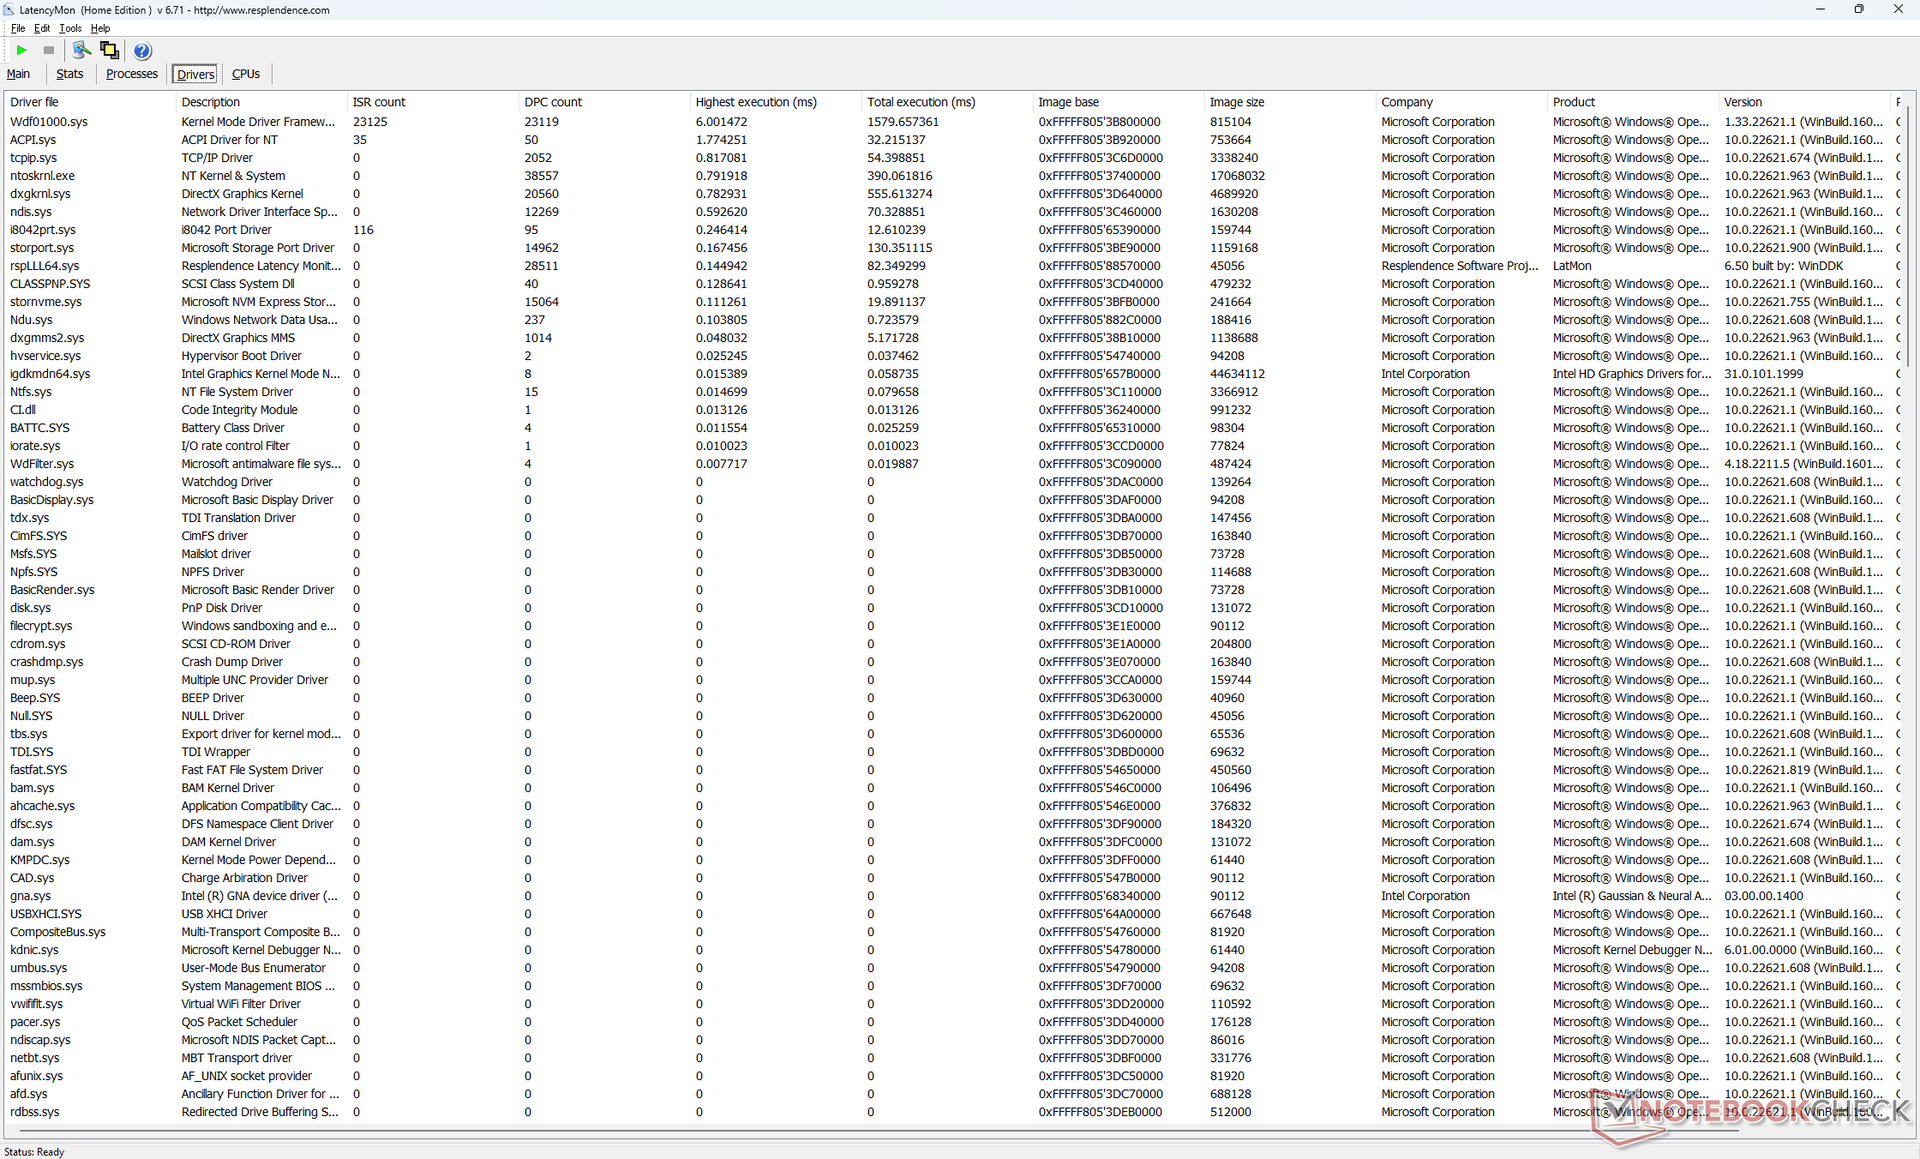Open the File menu
This screenshot has height=1159, width=1920.
(17, 28)
